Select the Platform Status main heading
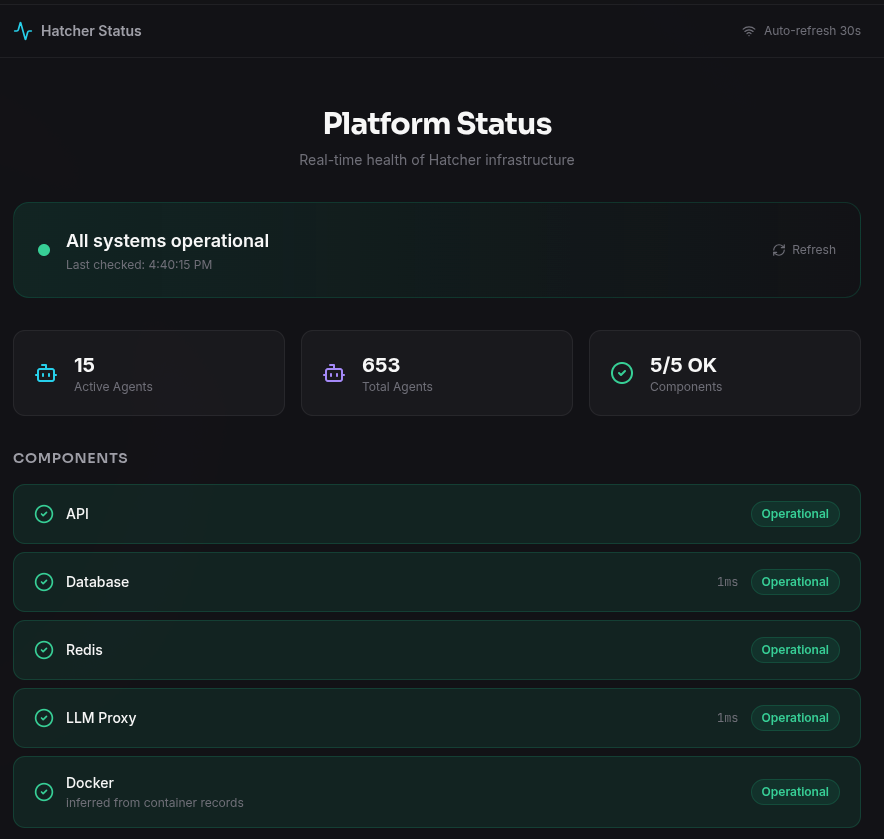 [437, 123]
